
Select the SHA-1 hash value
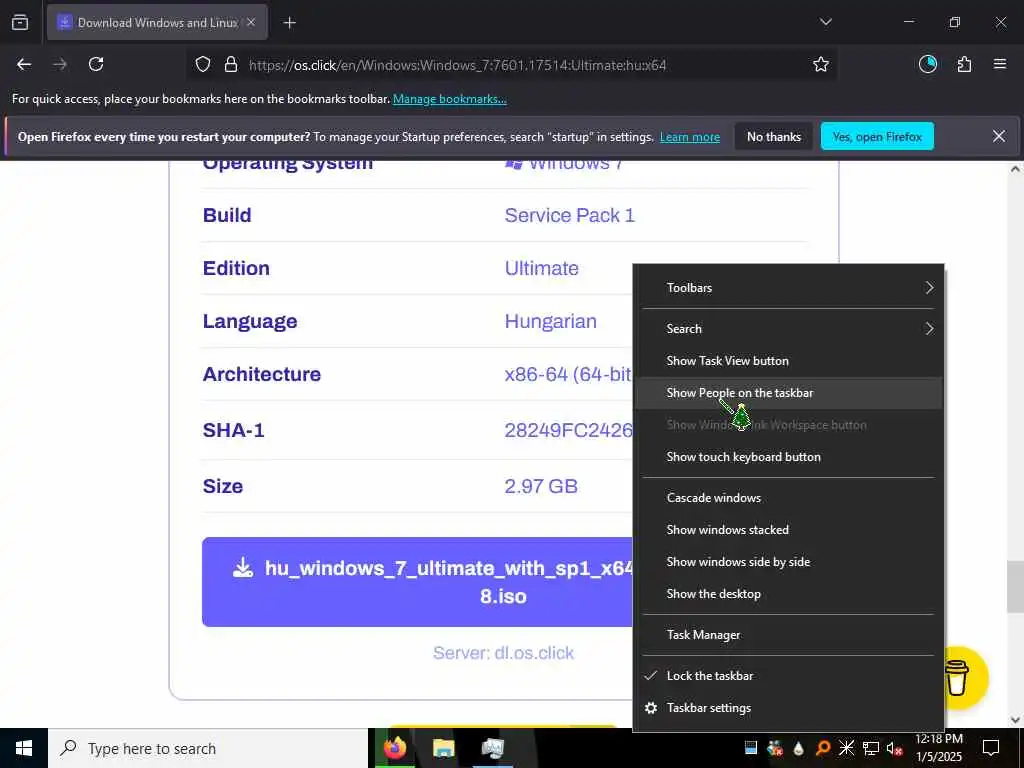tap(568, 430)
